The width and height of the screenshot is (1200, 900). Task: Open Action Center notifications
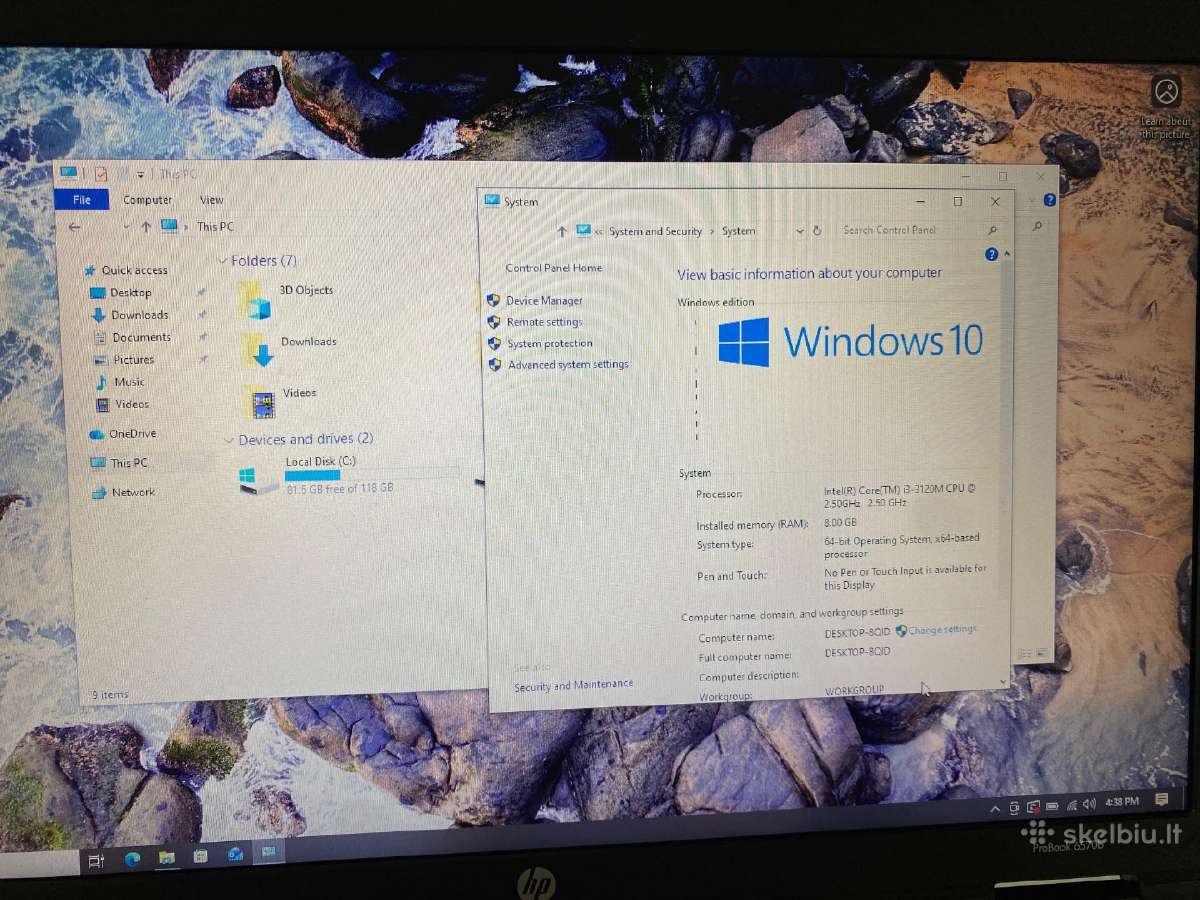click(x=1161, y=799)
